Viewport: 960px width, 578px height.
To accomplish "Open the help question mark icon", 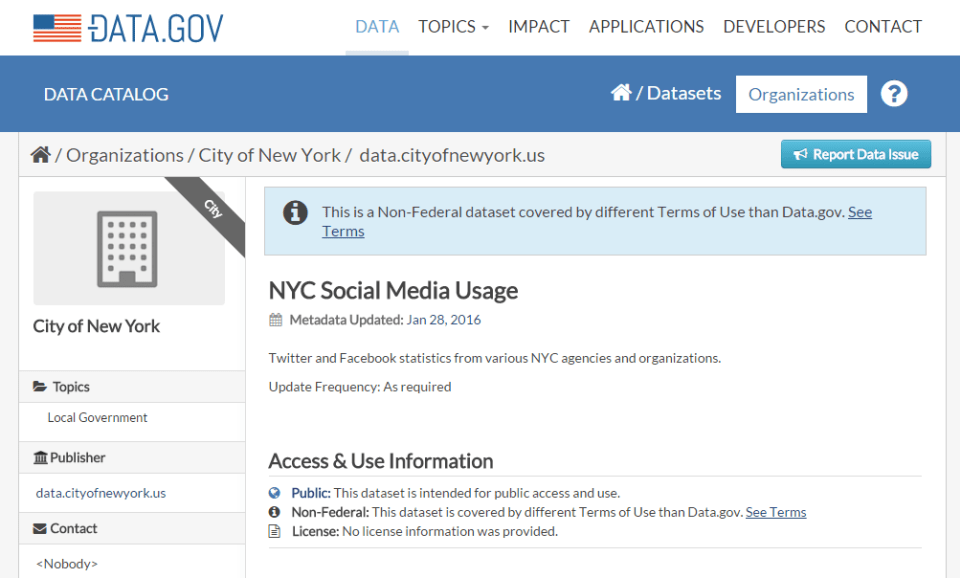I will pyautogui.click(x=894, y=94).
